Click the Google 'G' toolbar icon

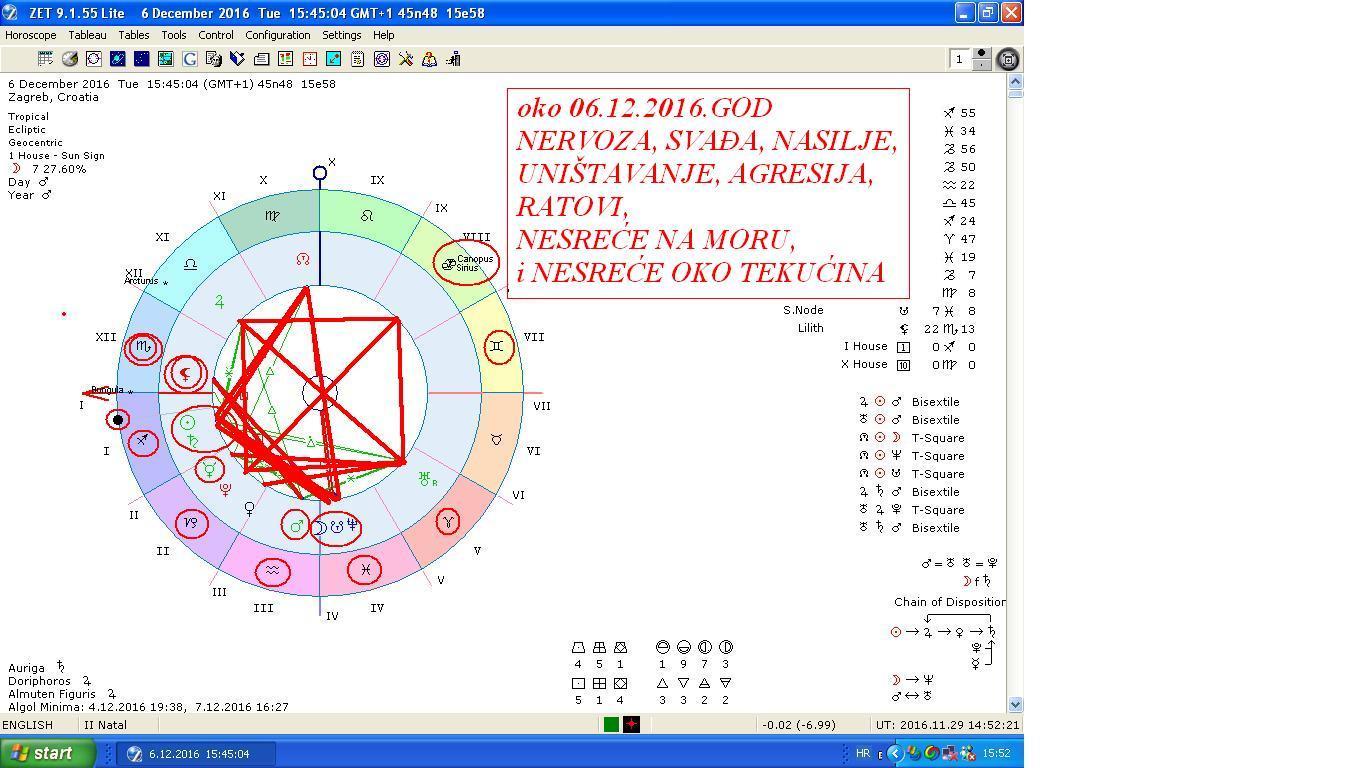[189, 59]
